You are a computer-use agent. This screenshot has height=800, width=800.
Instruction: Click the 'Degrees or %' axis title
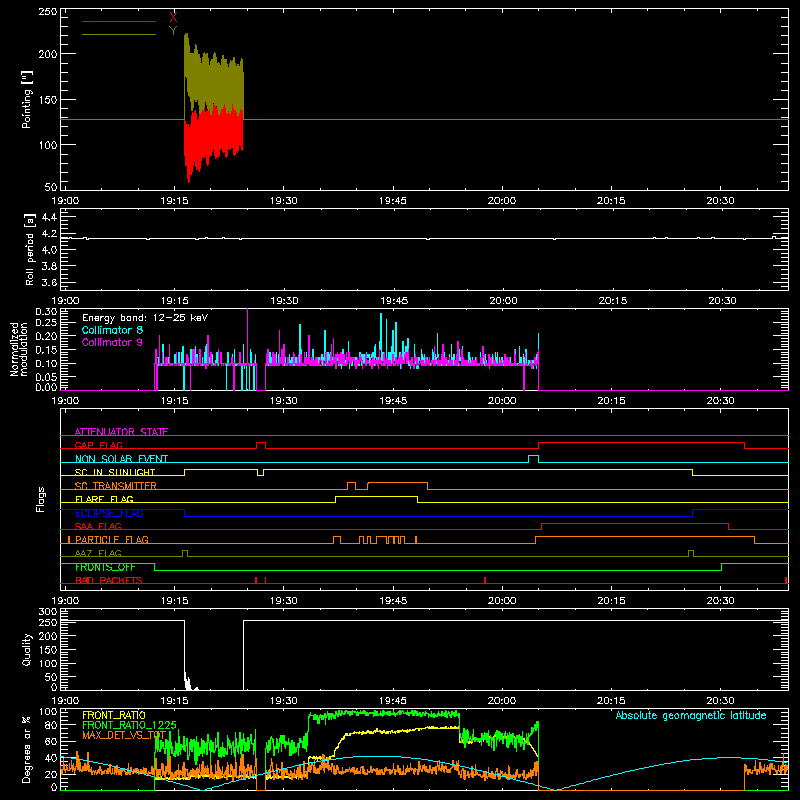click(27, 749)
